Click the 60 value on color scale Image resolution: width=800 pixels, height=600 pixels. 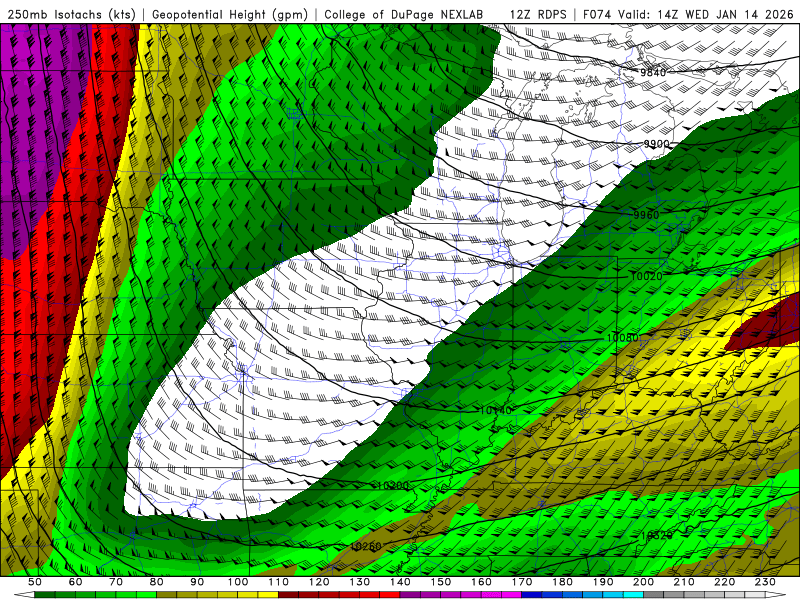[76, 582]
